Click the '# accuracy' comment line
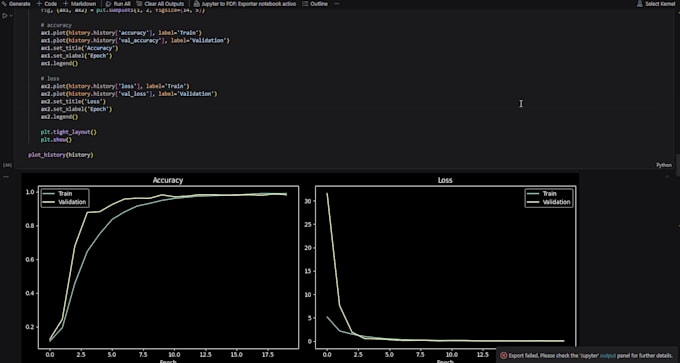 click(56, 25)
